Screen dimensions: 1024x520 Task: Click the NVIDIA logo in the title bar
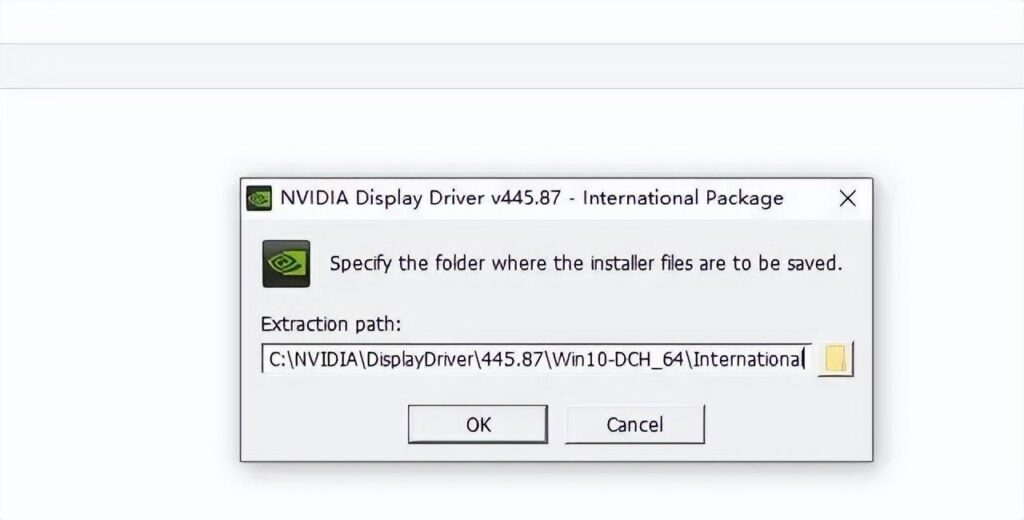coord(259,198)
